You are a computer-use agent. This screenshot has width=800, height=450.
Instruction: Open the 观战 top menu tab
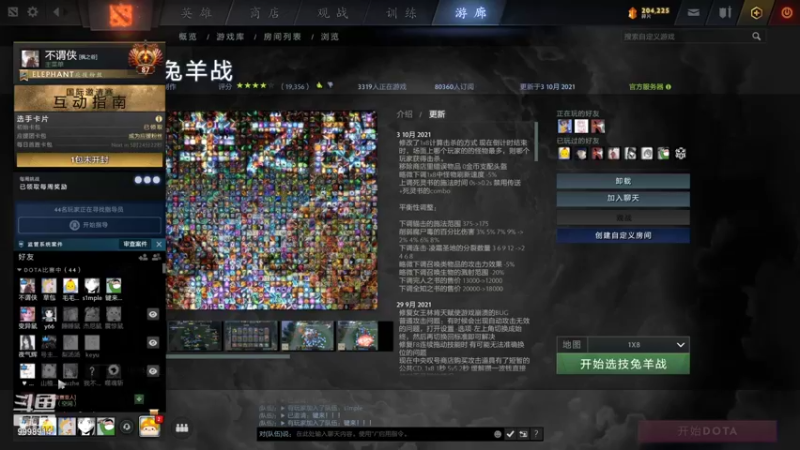pos(333,13)
